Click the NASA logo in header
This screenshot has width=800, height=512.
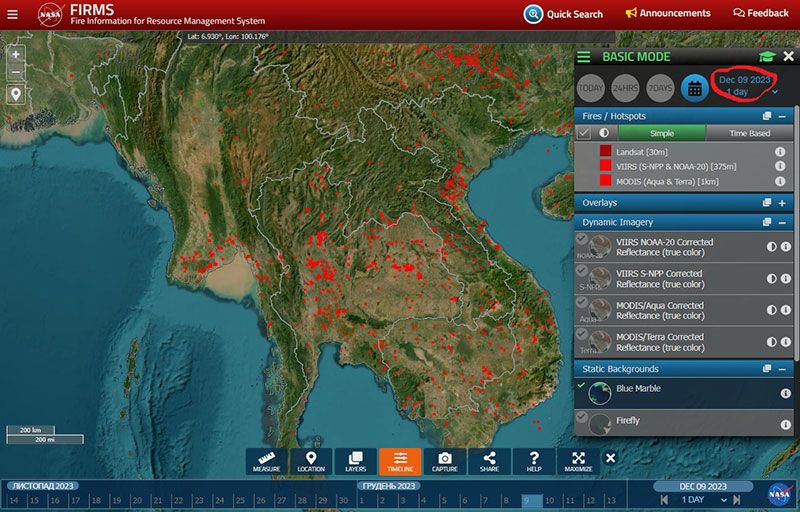51,14
